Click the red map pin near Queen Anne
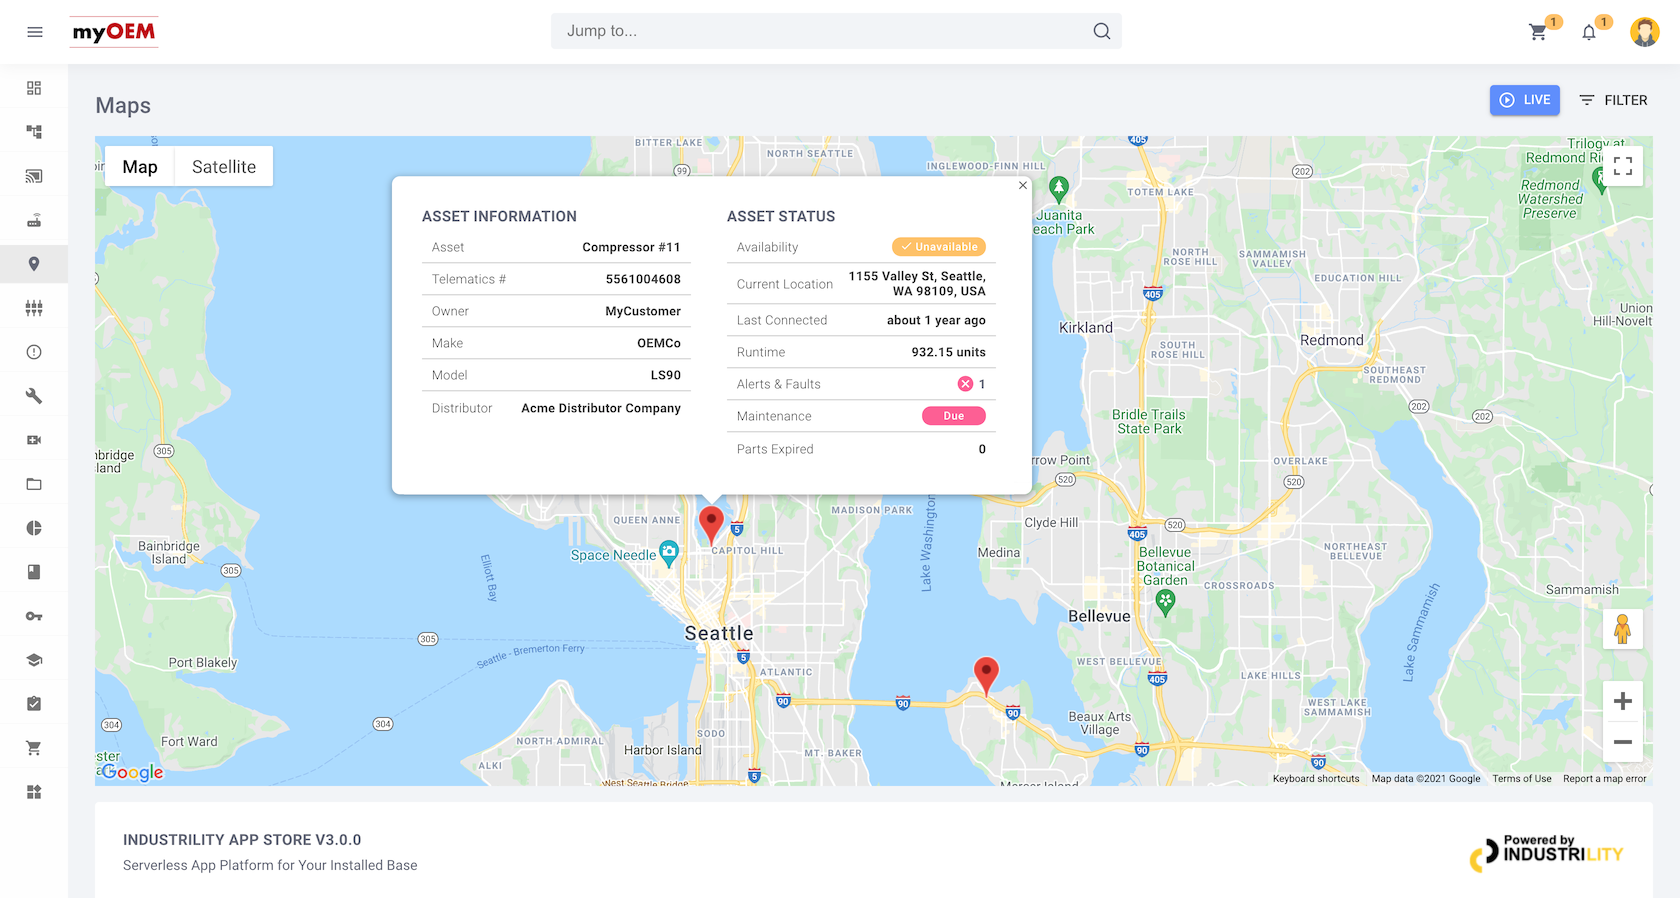Viewport: 1680px width, 898px height. pos(711,524)
